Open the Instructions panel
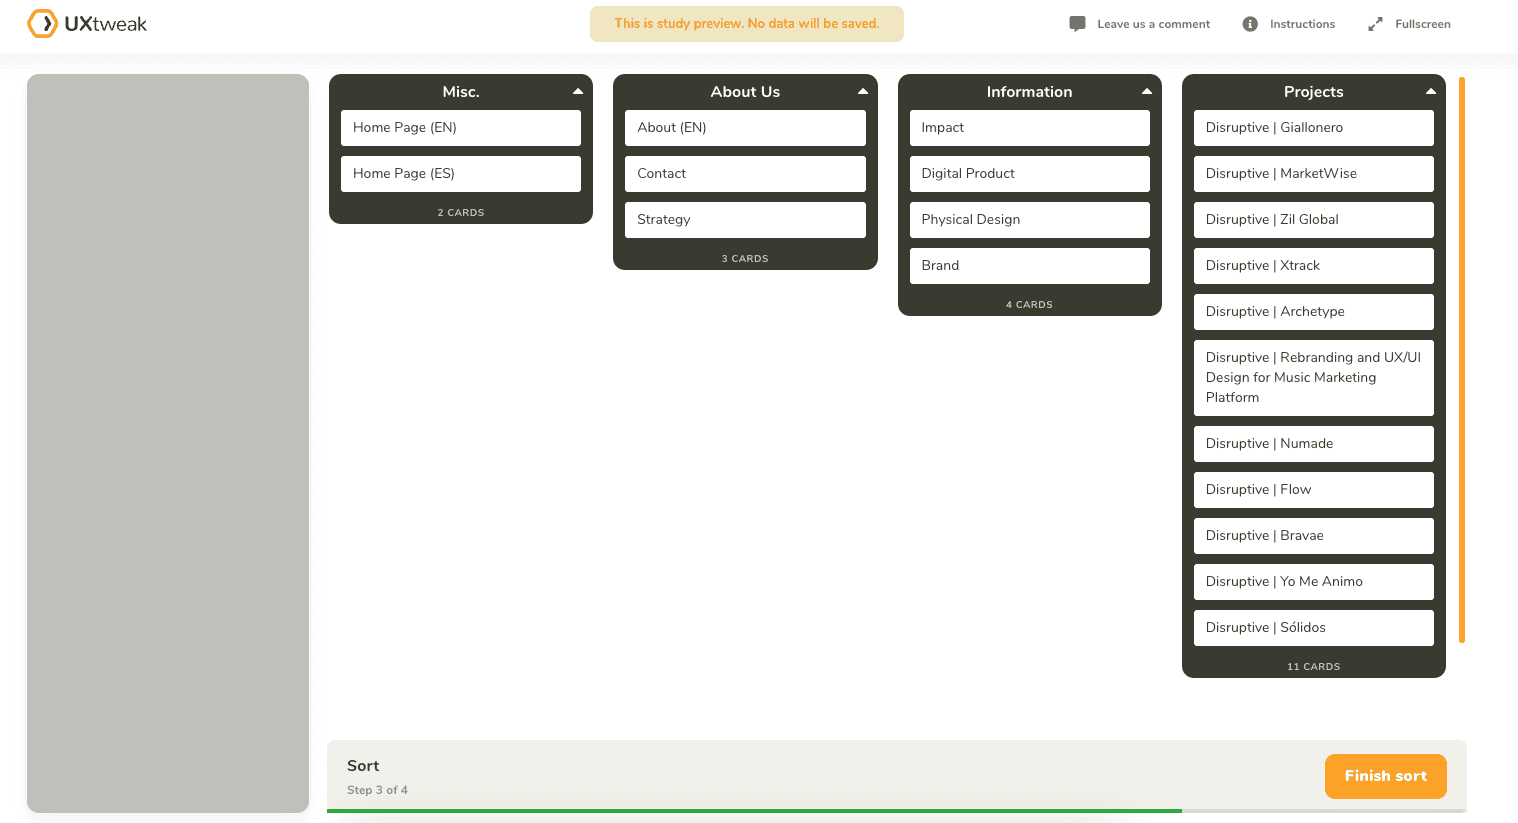Screen dimensions: 1518x823 [1300, 23]
